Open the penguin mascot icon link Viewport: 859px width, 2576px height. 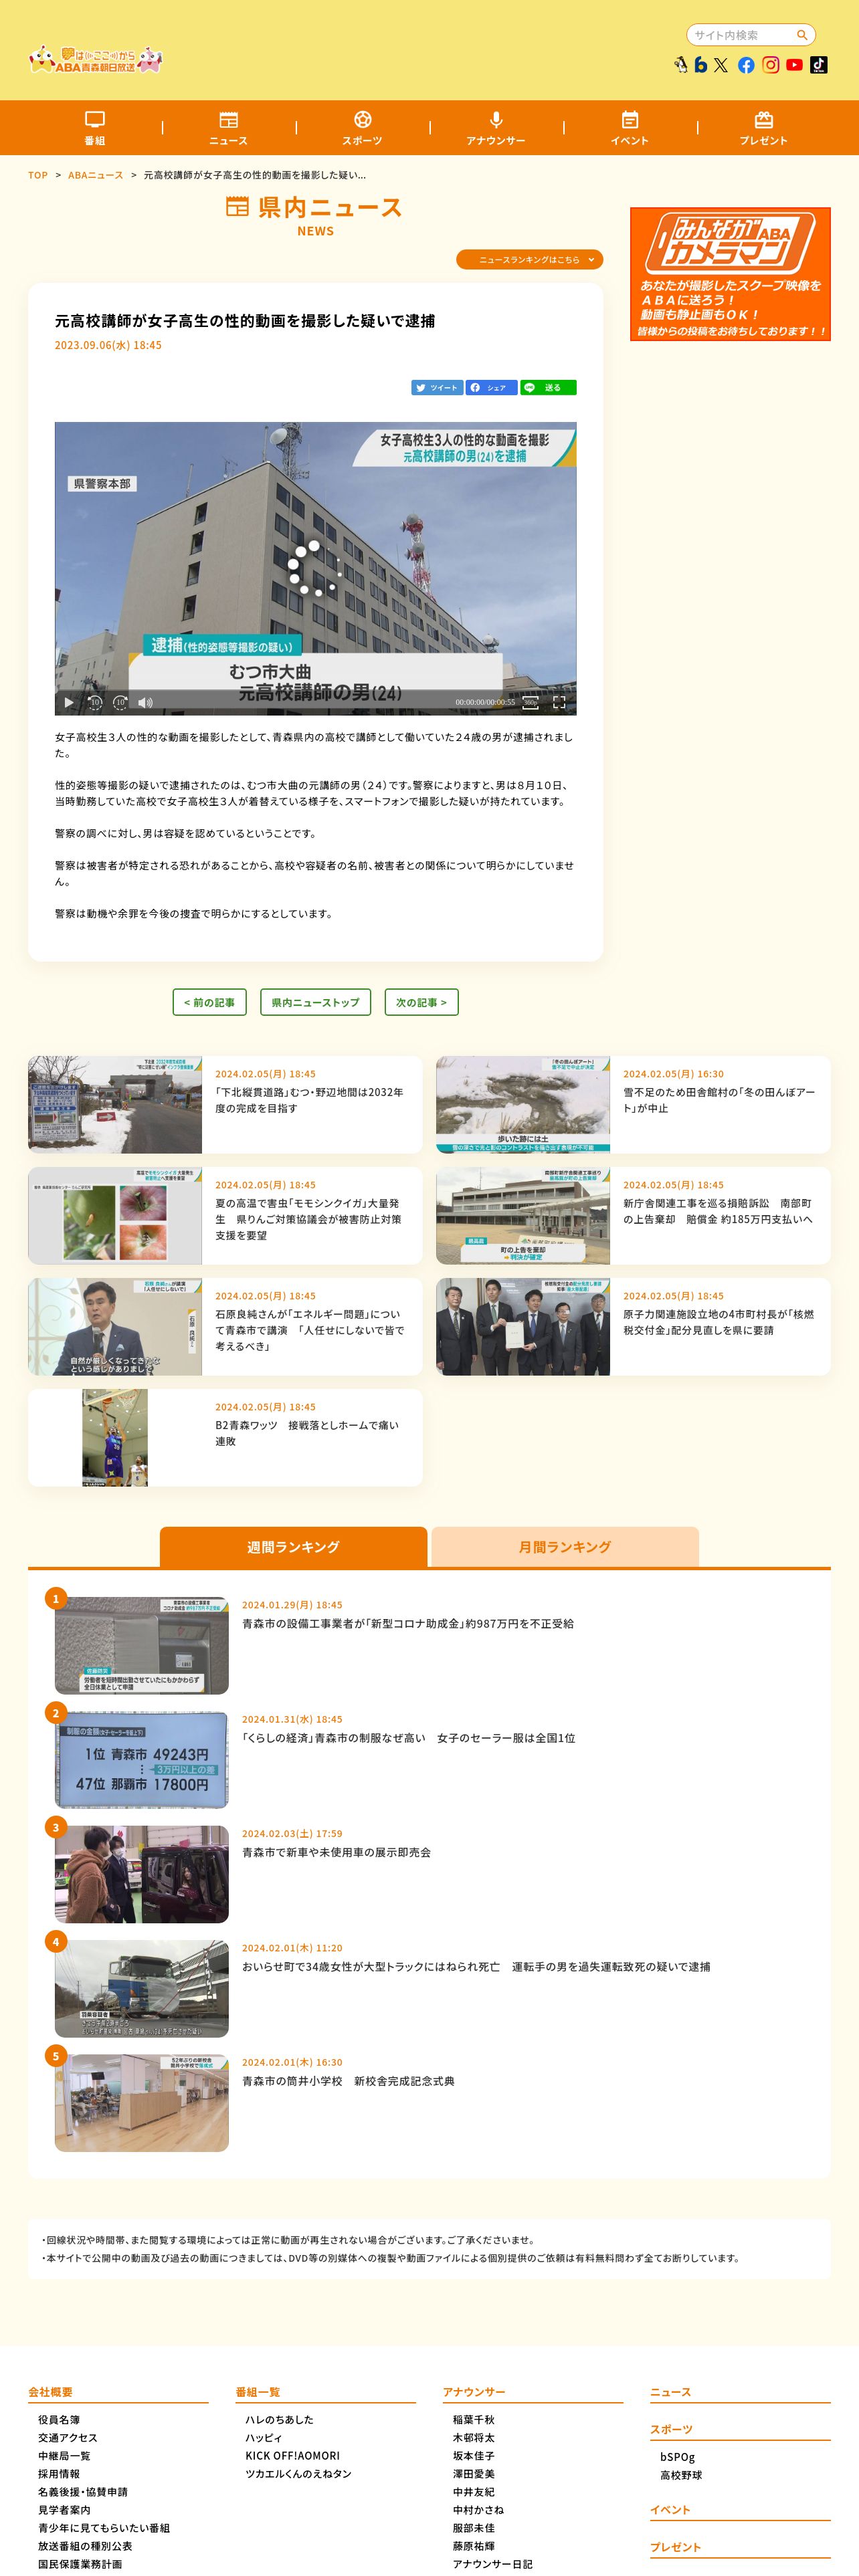[x=681, y=65]
